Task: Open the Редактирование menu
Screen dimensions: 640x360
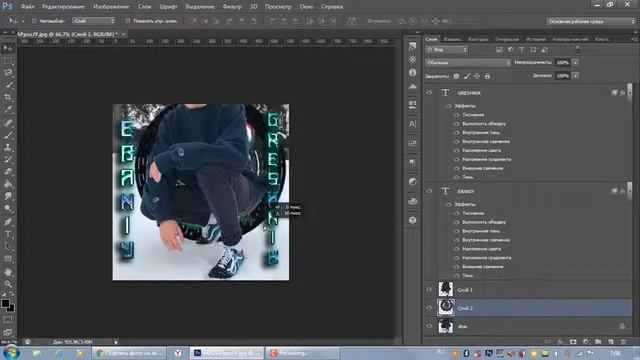Action: [63, 7]
